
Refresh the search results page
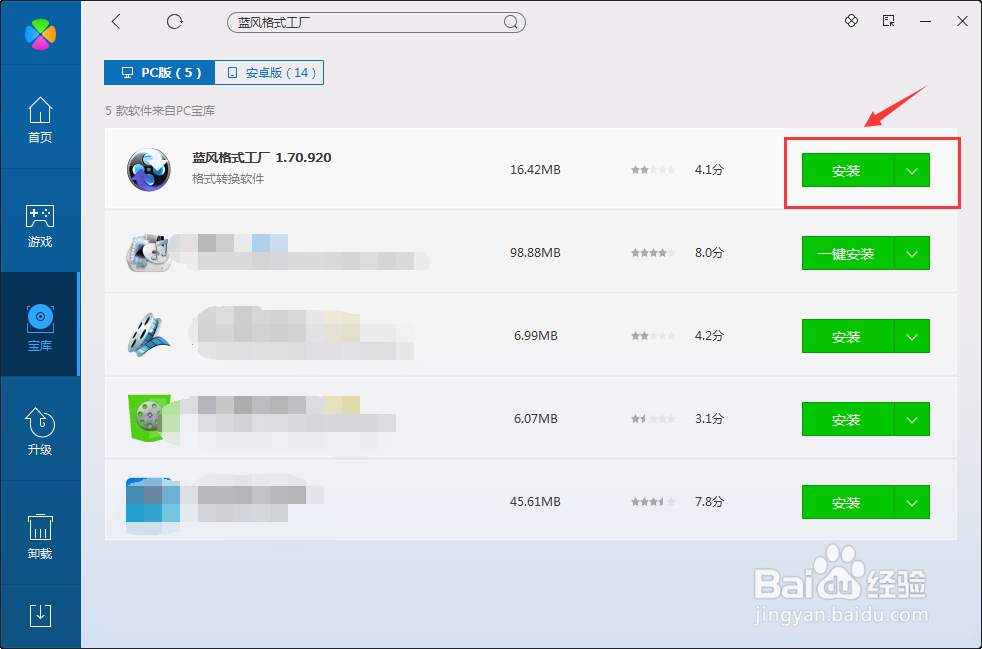pyautogui.click(x=175, y=22)
